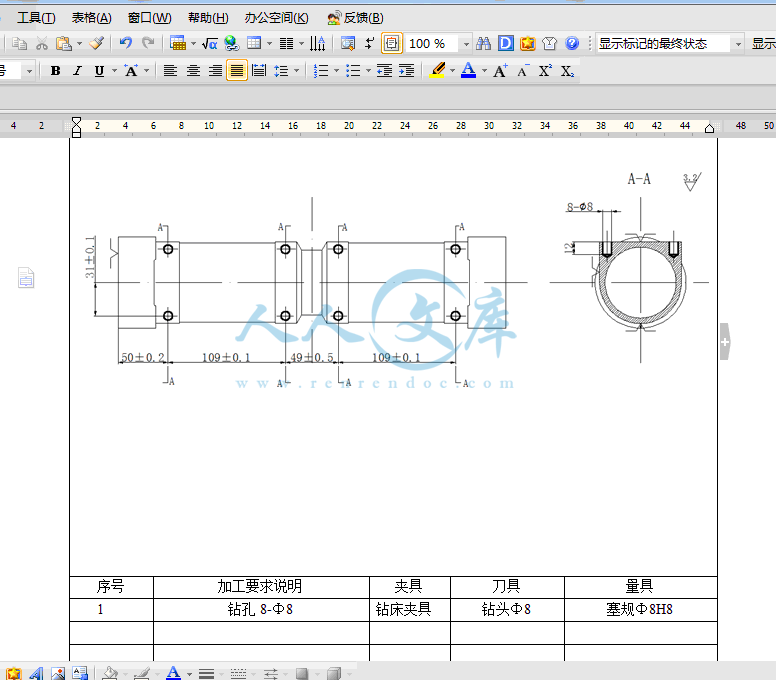Open the 反馈(B) menu

(355, 18)
